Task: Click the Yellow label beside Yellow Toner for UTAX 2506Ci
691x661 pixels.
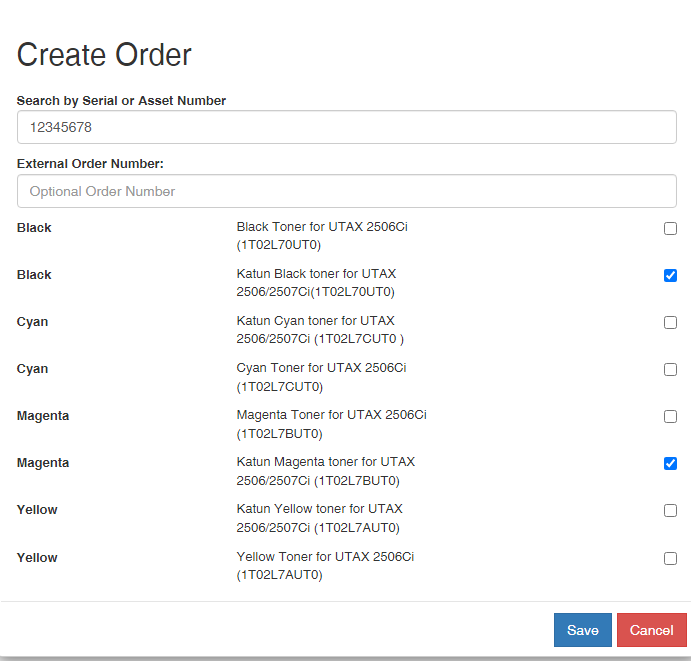Action: tap(37, 558)
